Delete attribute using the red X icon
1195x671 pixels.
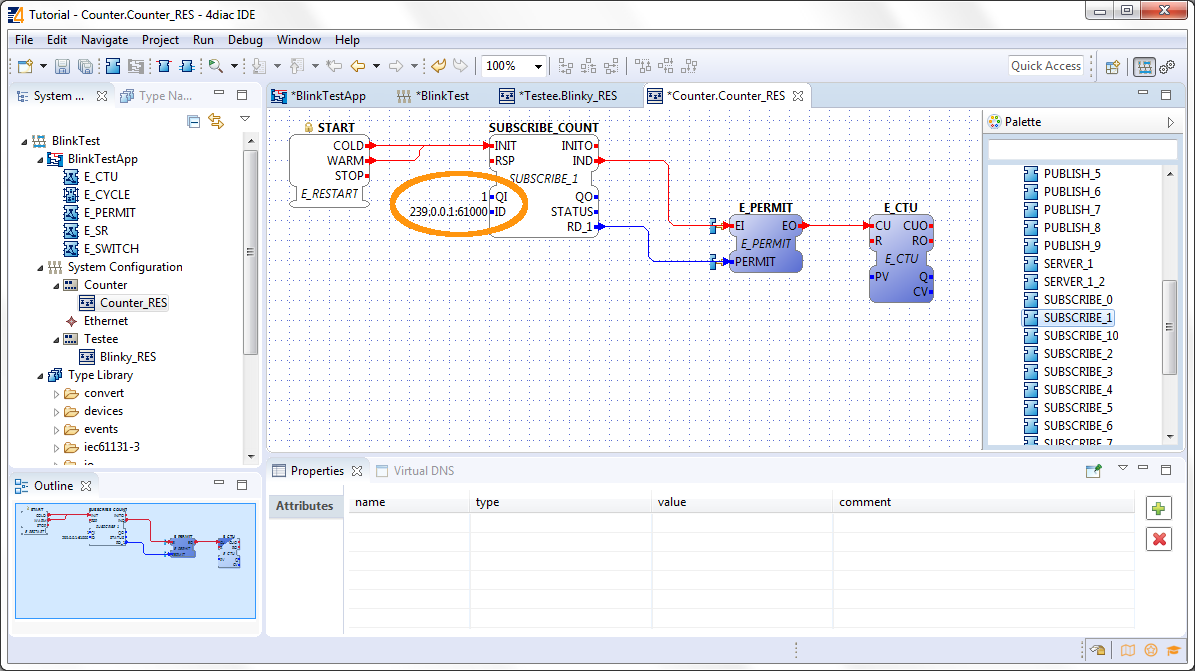[1159, 539]
